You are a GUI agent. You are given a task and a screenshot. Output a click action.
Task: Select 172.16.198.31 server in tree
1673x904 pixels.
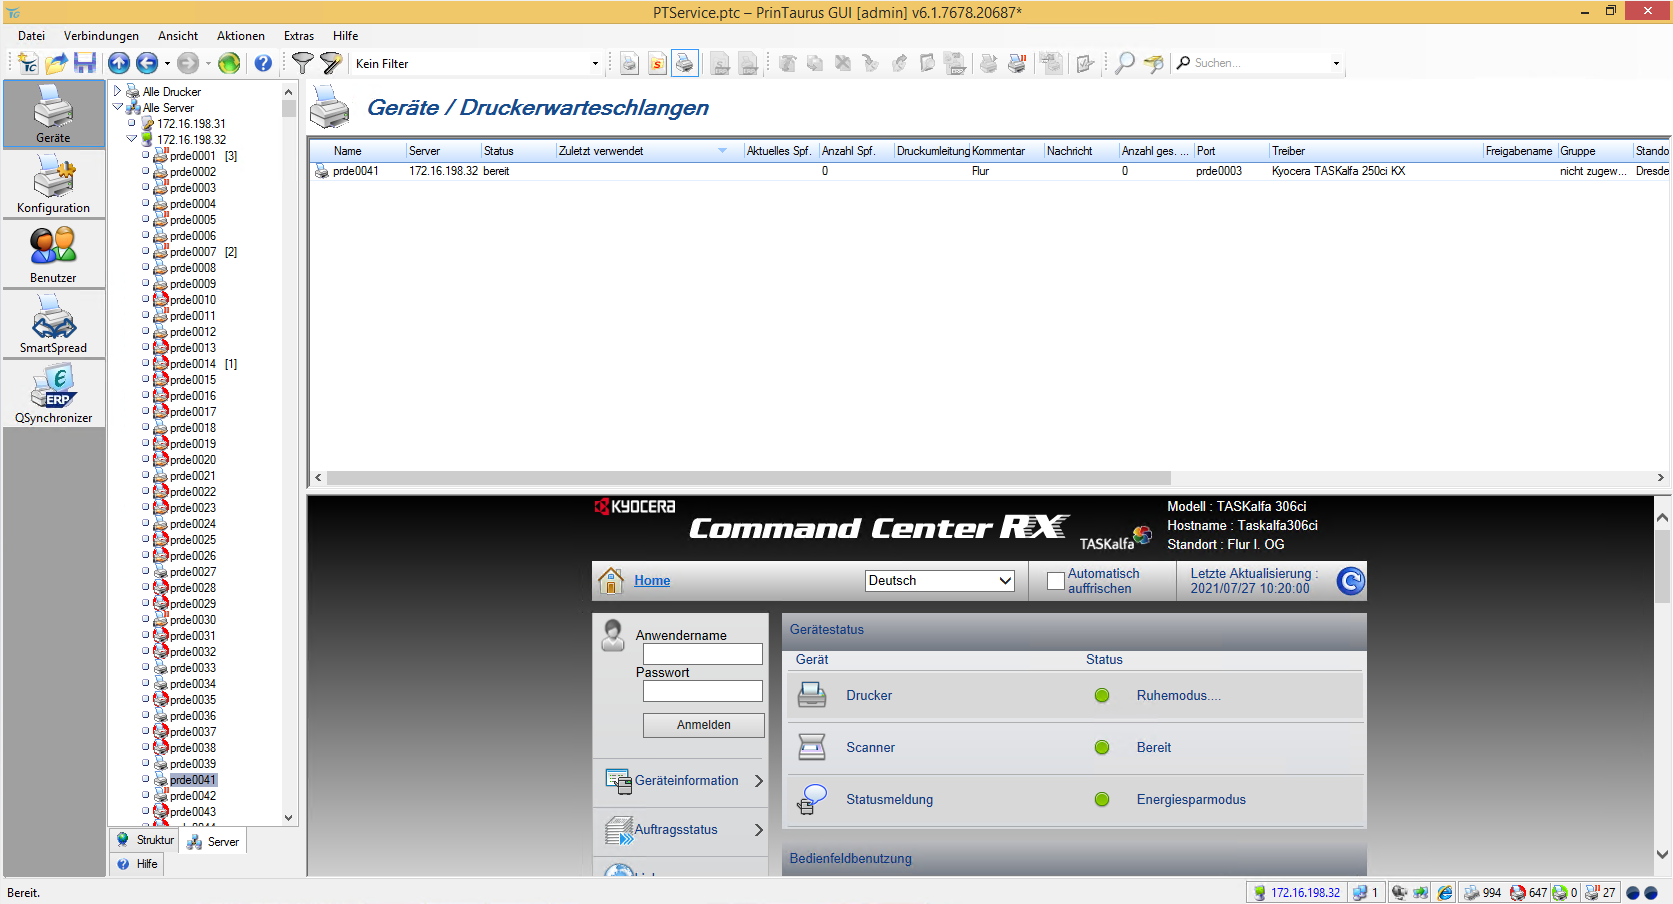tap(191, 124)
